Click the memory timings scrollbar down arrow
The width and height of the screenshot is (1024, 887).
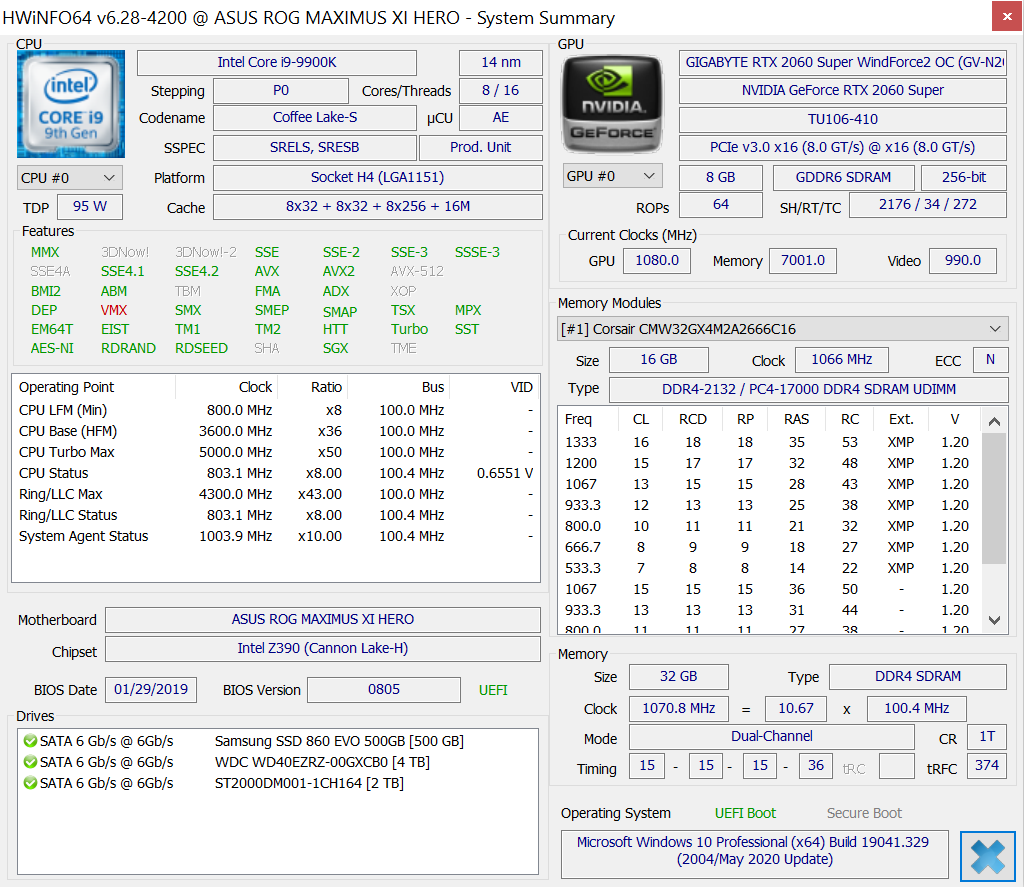[994, 621]
